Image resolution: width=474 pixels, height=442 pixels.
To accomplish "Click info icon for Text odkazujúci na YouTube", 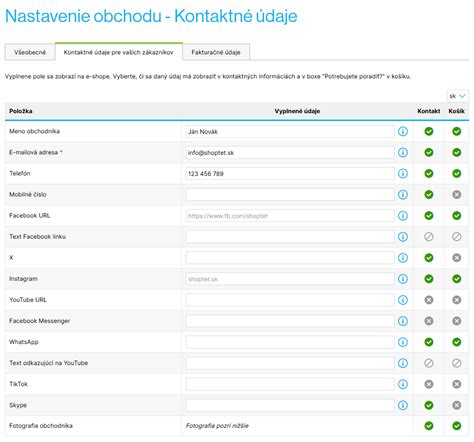I will coord(403,363).
